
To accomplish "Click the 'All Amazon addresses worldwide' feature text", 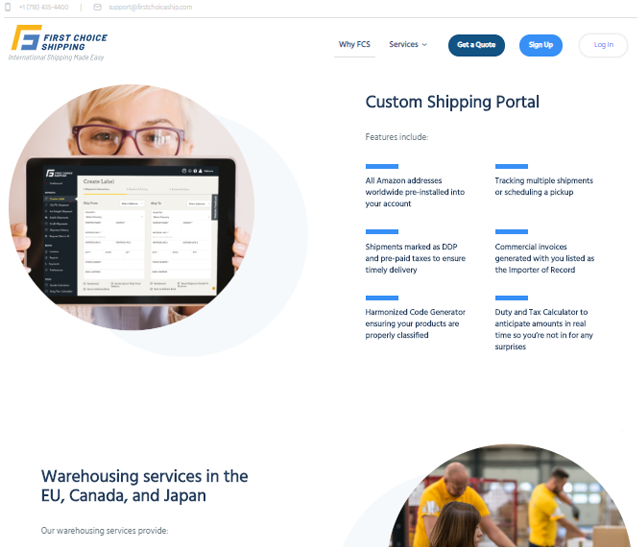I will [x=415, y=192].
